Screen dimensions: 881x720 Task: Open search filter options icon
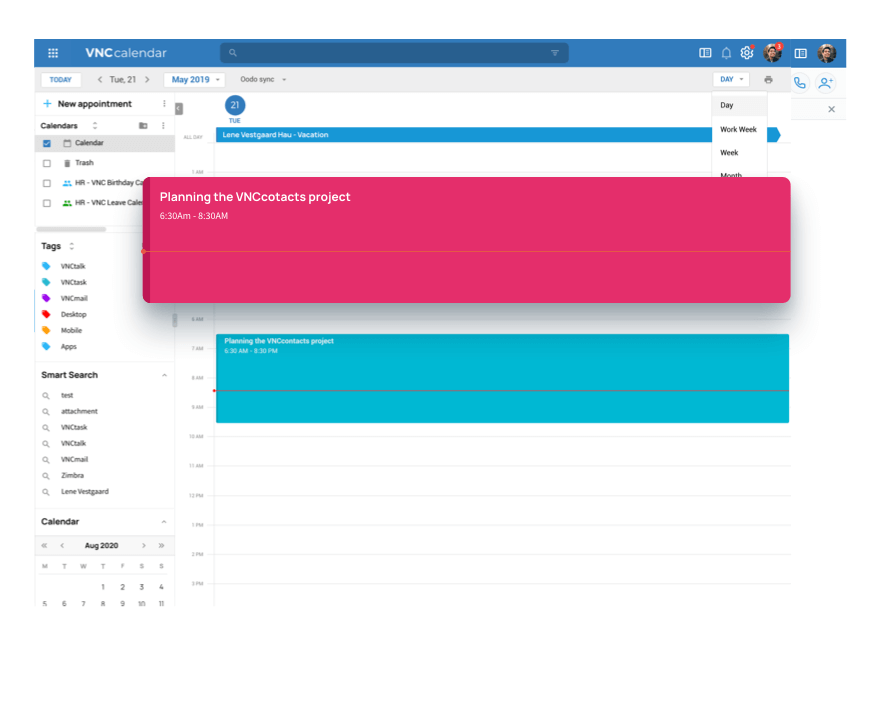tap(555, 53)
